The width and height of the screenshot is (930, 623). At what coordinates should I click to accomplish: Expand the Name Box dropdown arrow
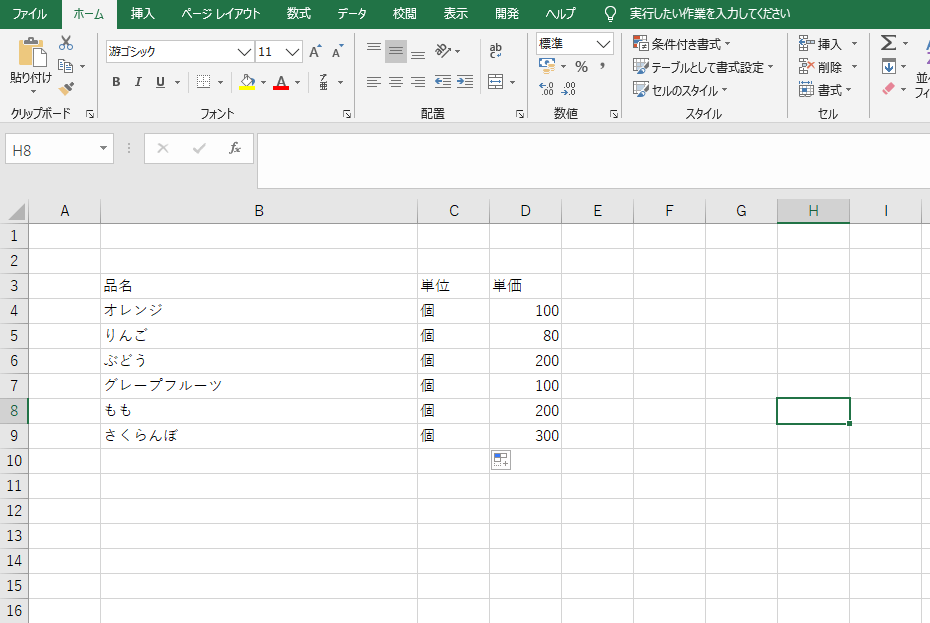pos(103,148)
